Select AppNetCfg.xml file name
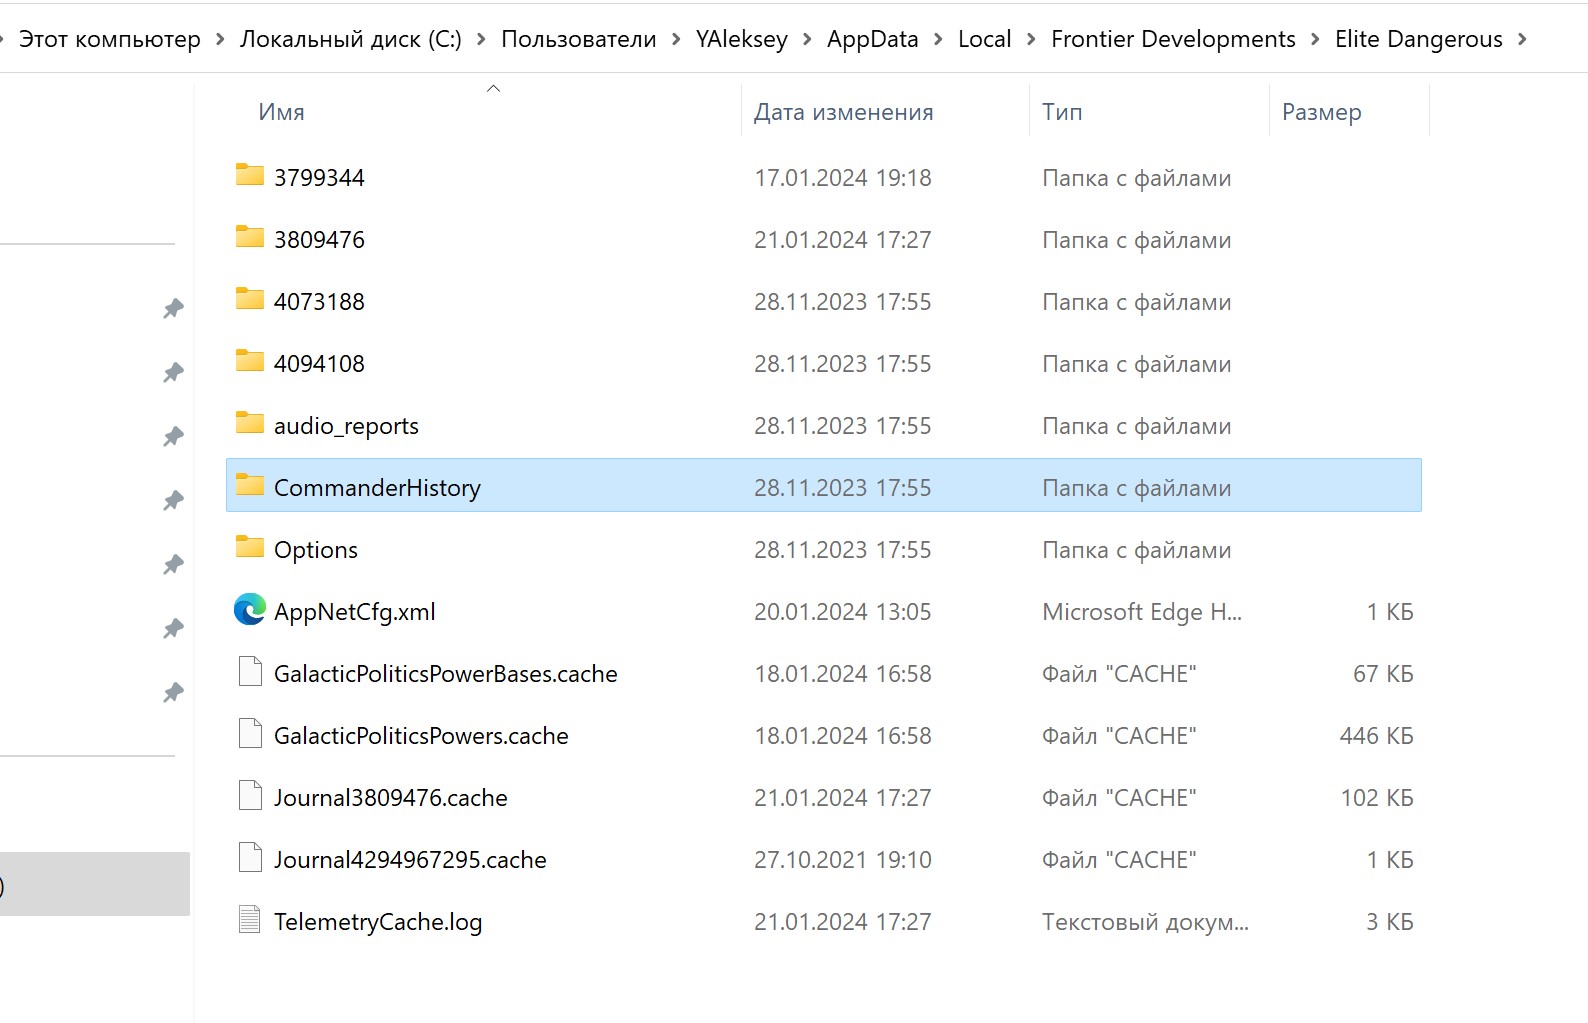 pyautogui.click(x=355, y=612)
